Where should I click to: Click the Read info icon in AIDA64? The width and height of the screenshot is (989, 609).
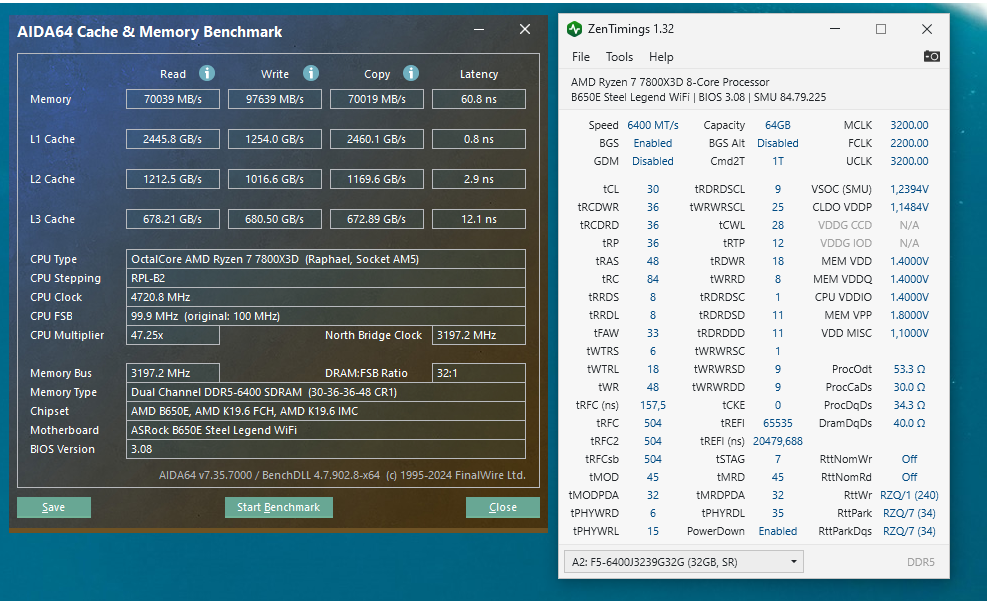click(x=207, y=73)
